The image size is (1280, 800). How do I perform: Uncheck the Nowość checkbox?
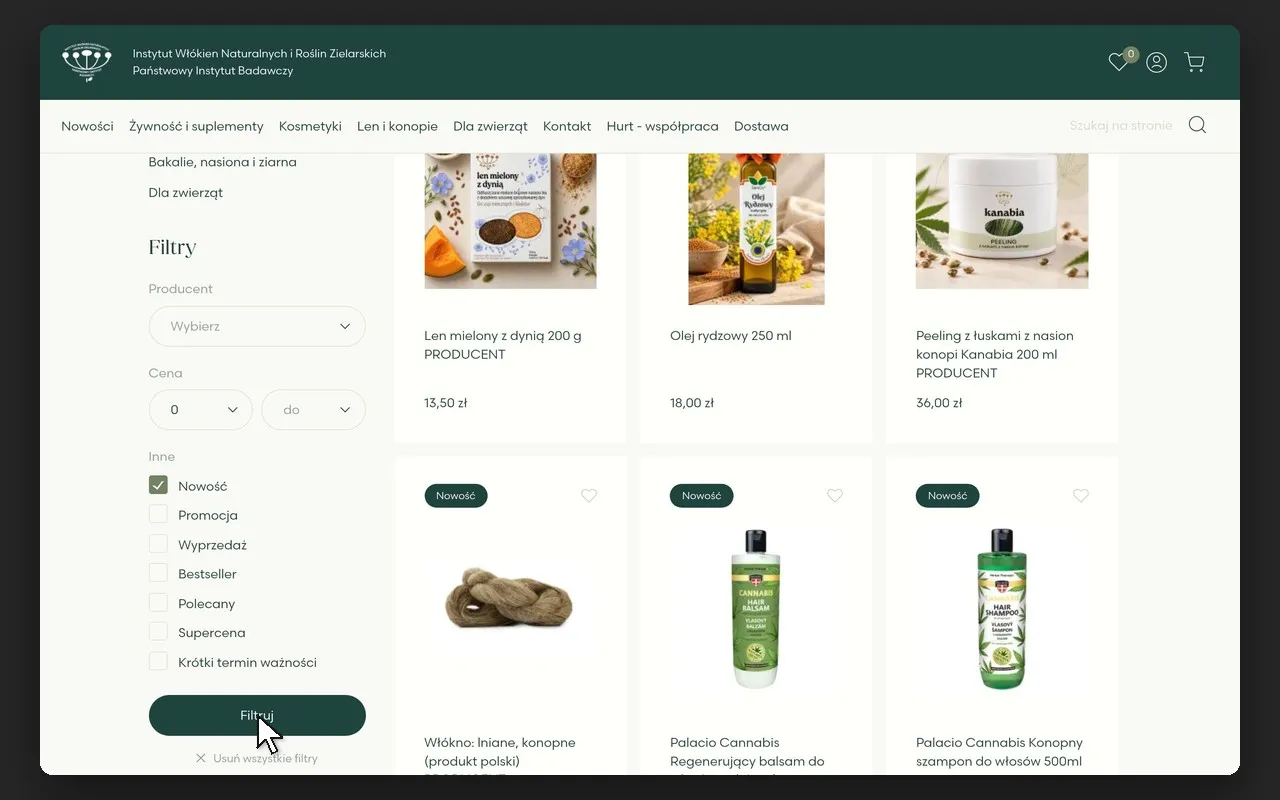click(x=158, y=485)
